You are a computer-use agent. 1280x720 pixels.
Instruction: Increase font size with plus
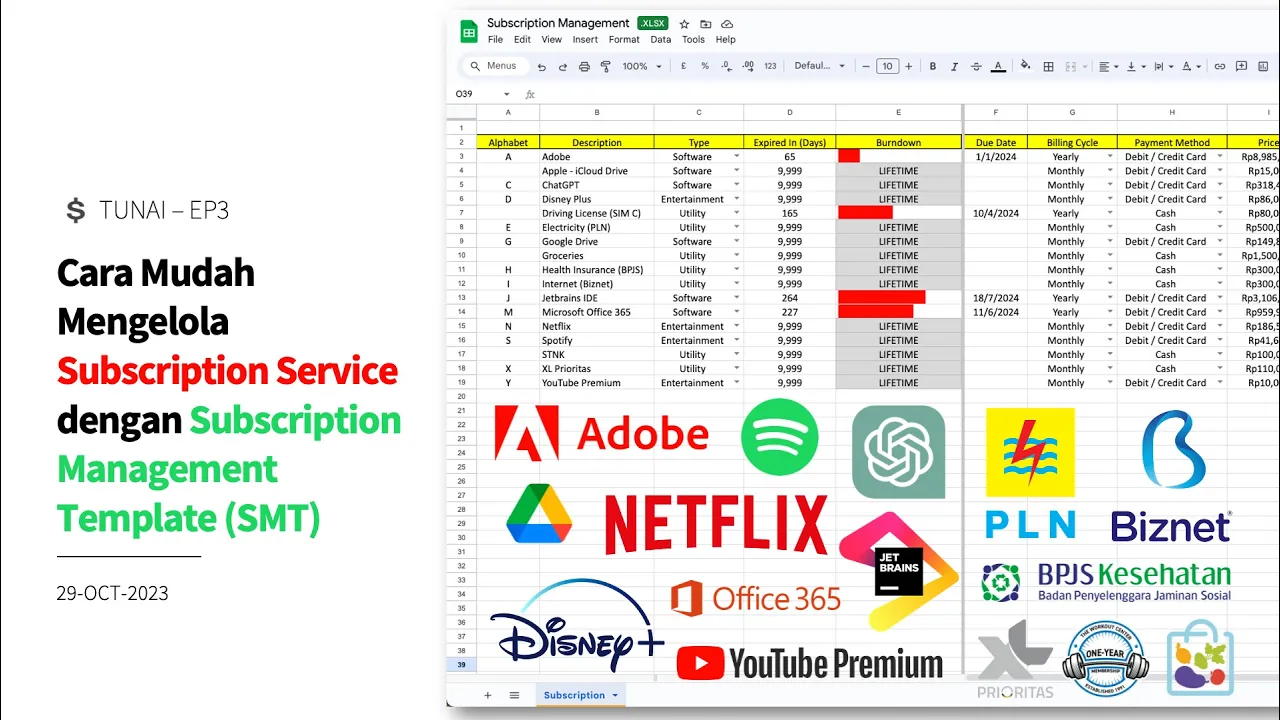(908, 66)
